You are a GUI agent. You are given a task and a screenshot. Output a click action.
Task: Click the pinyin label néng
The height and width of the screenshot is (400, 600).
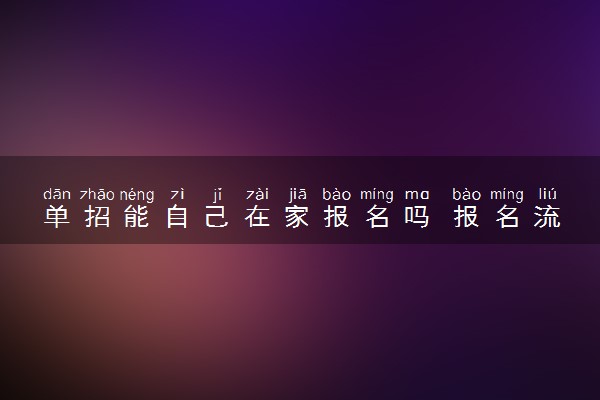[137, 195]
